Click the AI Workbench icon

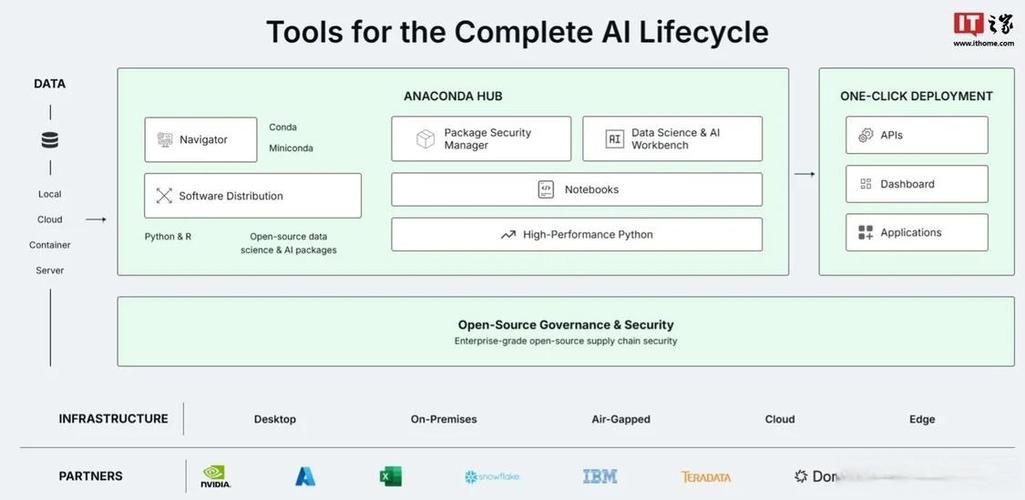614,139
